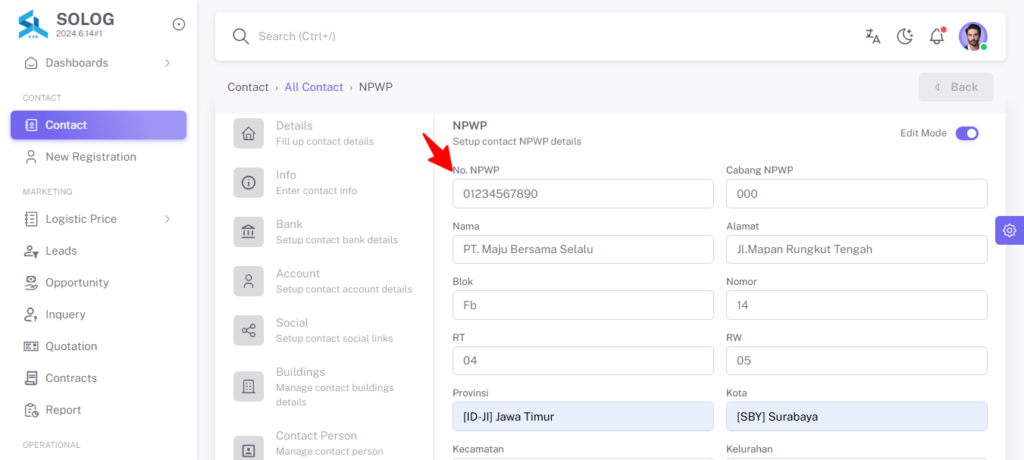This screenshot has width=1024, height=460.
Task: Click the Buildings step icon
Action: tap(248, 386)
